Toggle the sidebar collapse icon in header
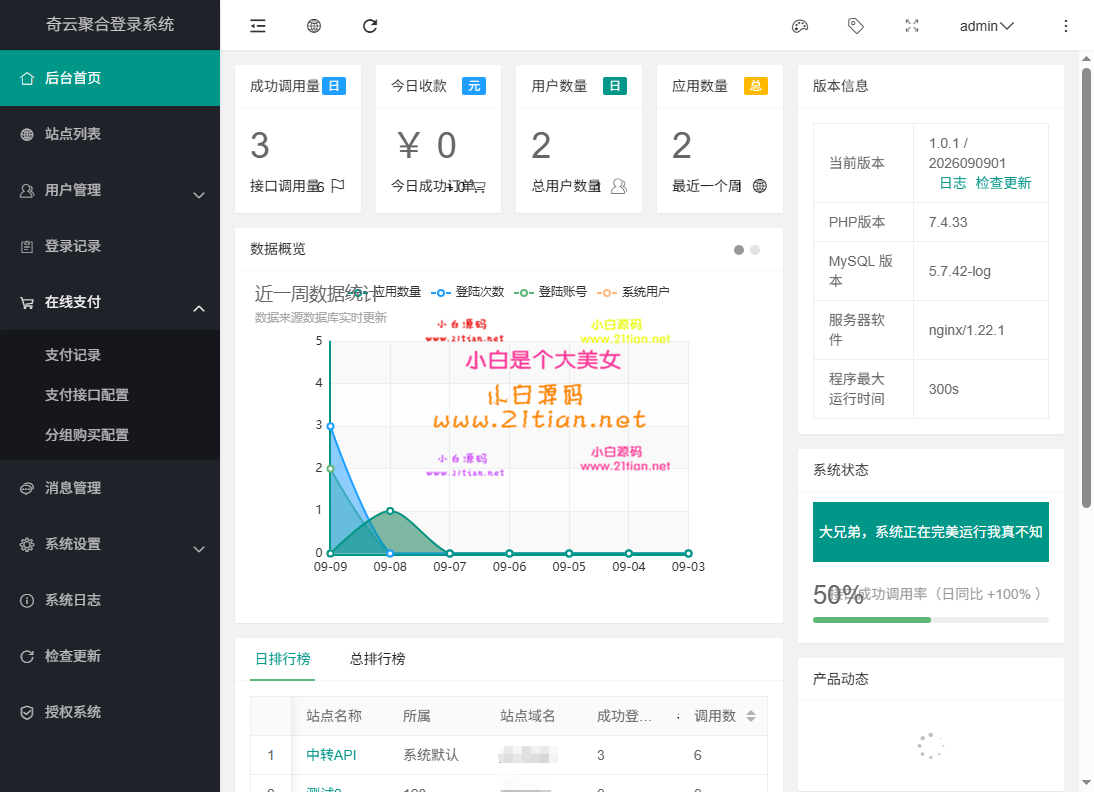 [x=257, y=27]
